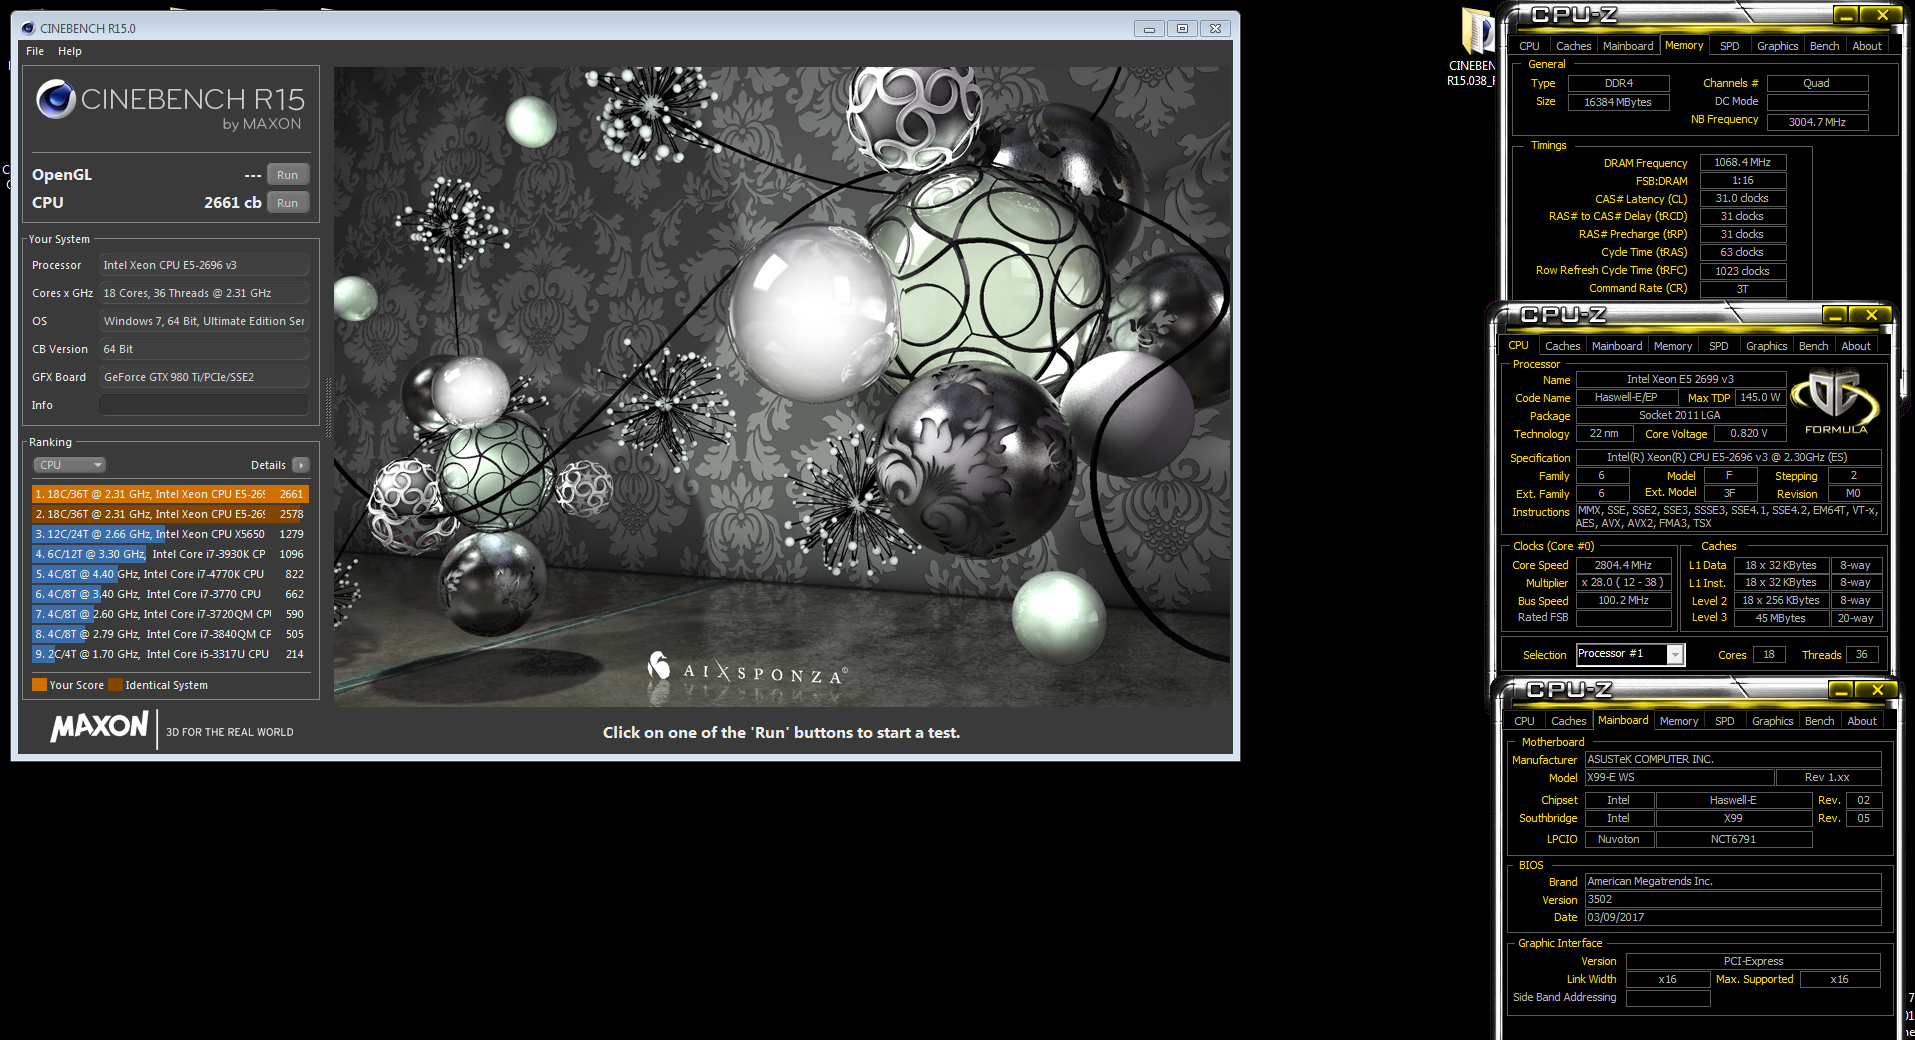Minimize the Mainboard CPU-Z window
This screenshot has width=1915, height=1040.
pos(1841,690)
